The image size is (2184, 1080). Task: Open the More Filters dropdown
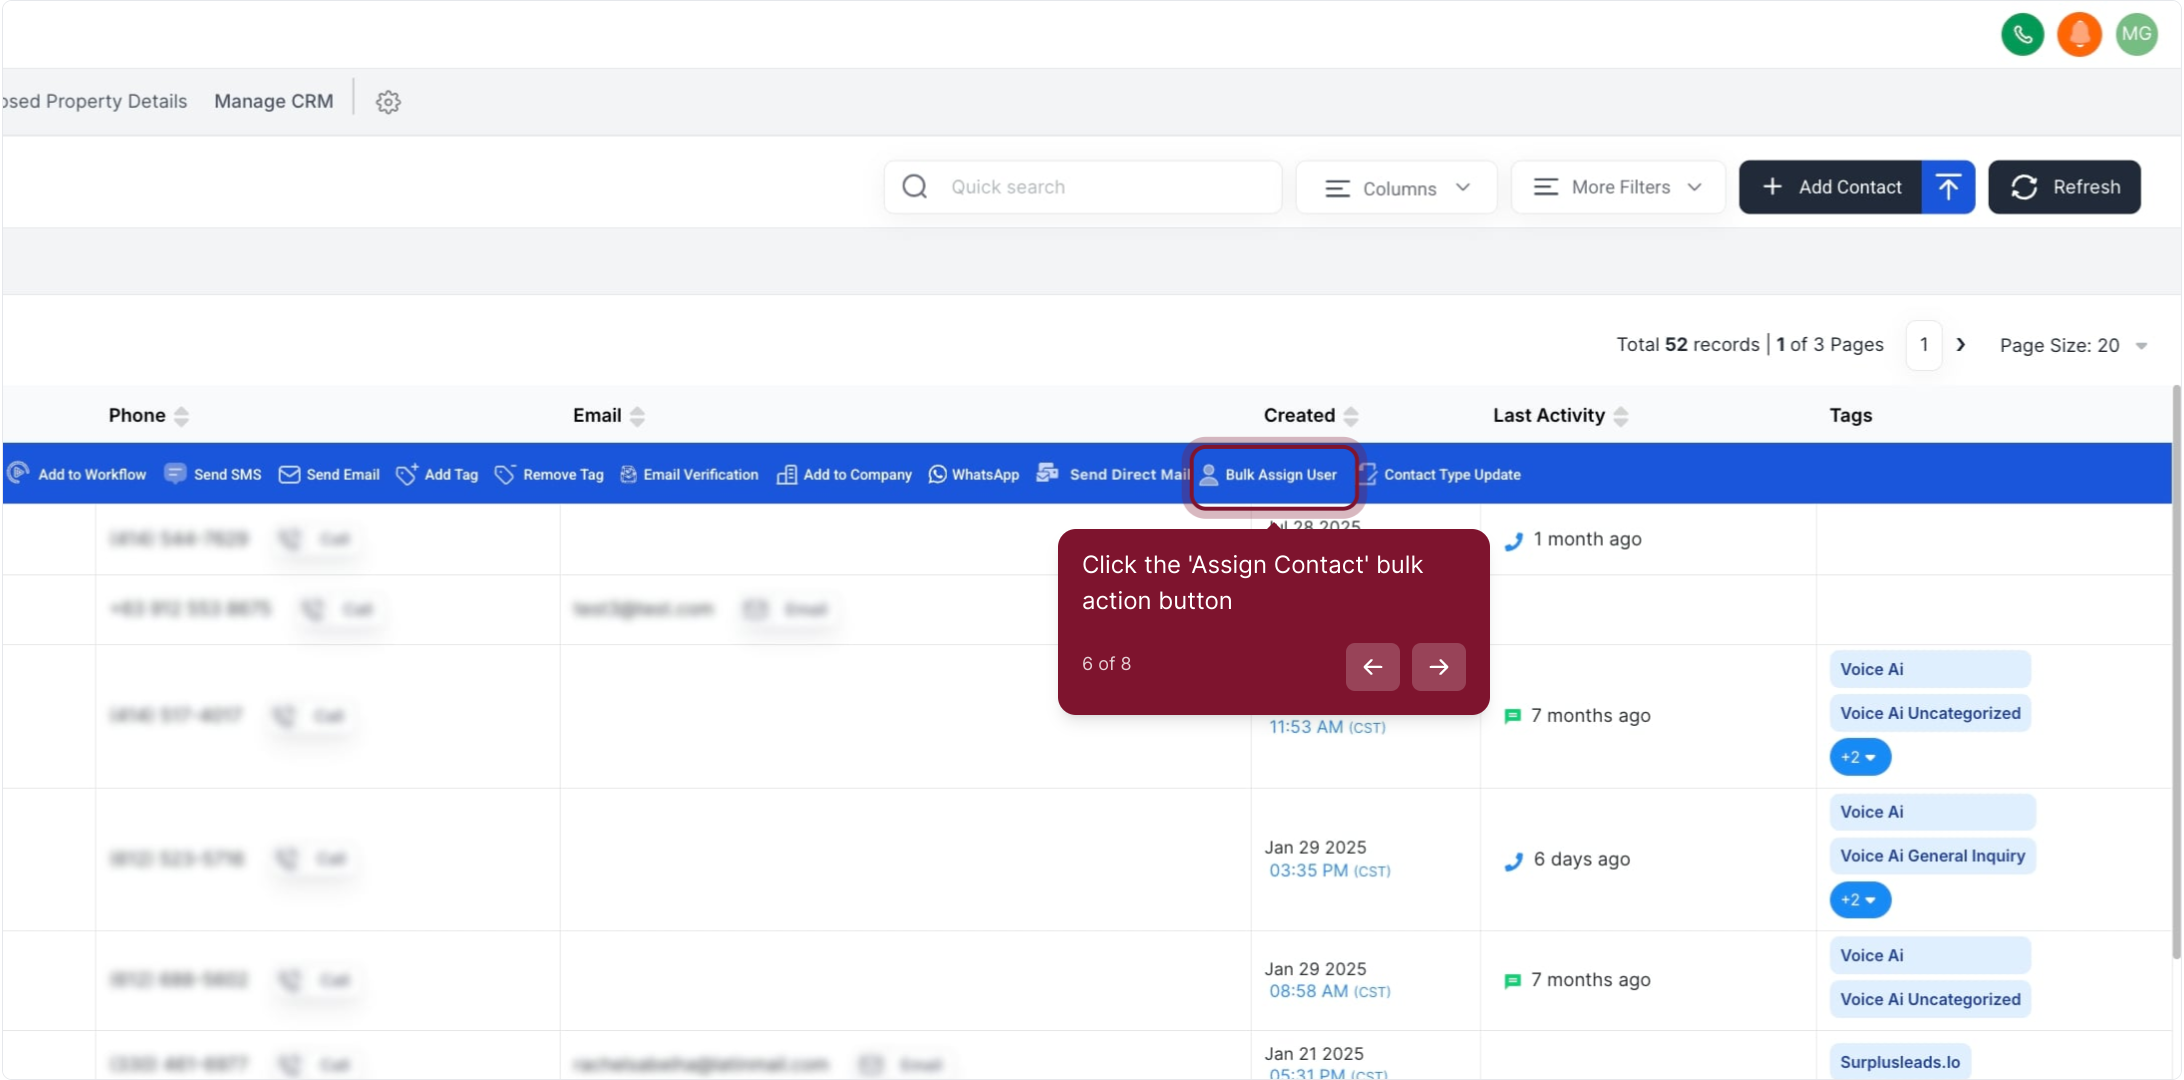tap(1617, 187)
